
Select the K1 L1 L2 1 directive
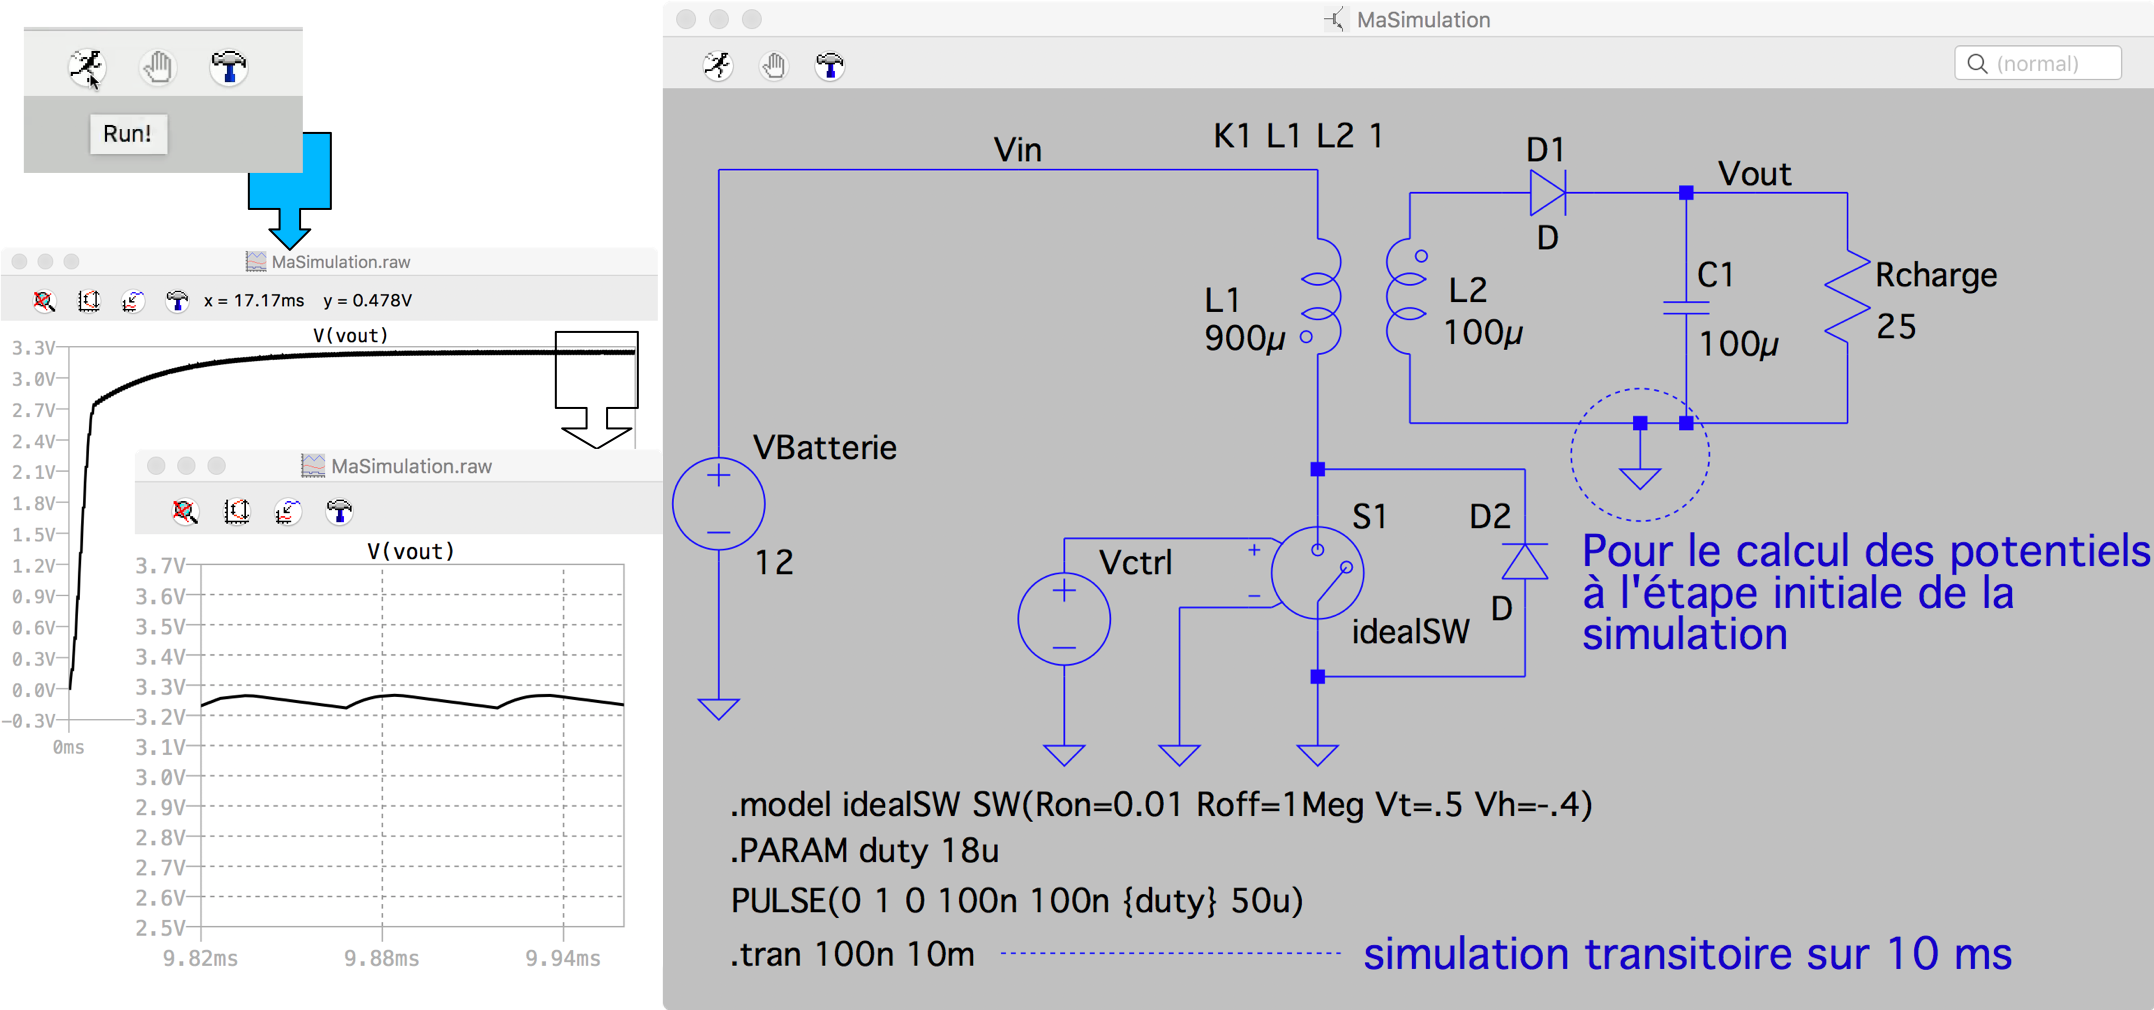[1297, 135]
